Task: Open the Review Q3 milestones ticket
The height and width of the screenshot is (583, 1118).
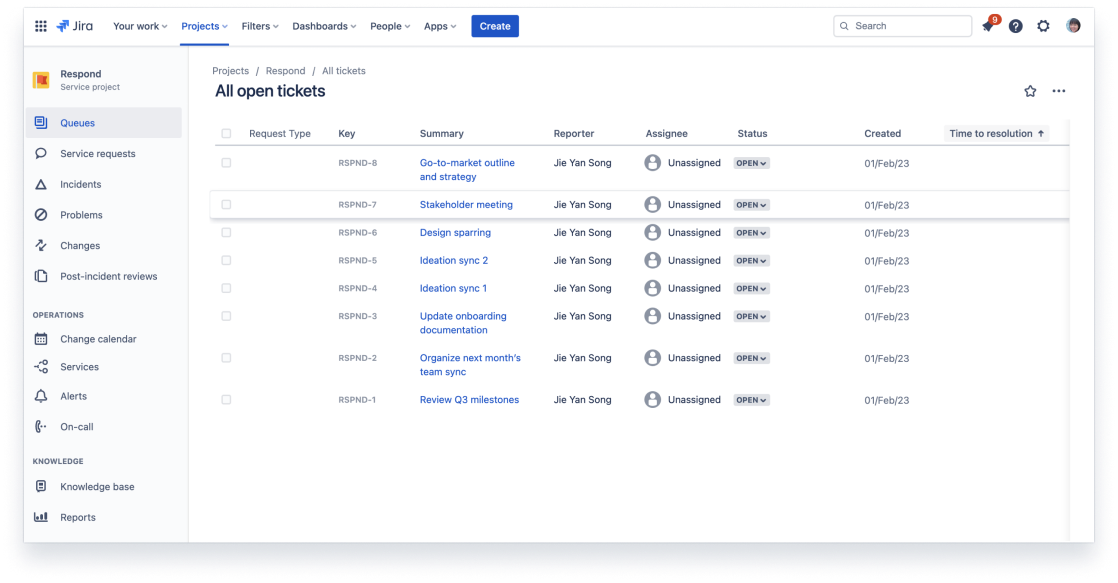Action: (x=469, y=400)
